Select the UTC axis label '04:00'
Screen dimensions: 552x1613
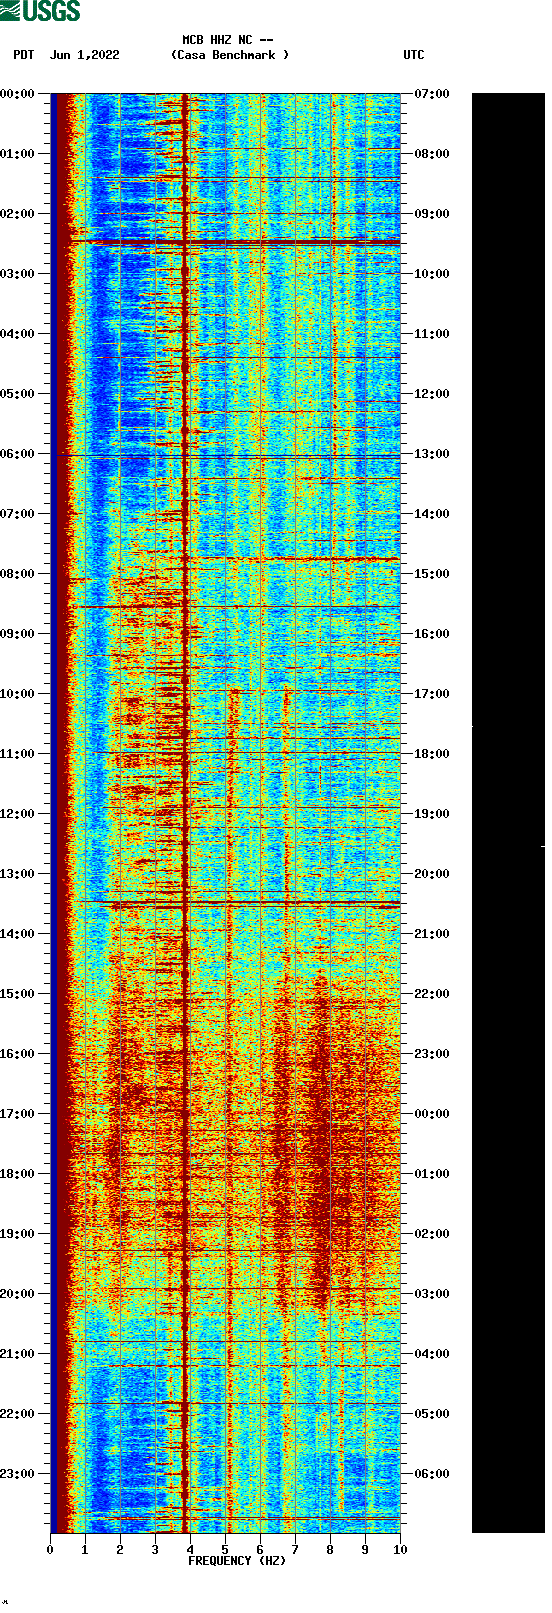[432, 1354]
